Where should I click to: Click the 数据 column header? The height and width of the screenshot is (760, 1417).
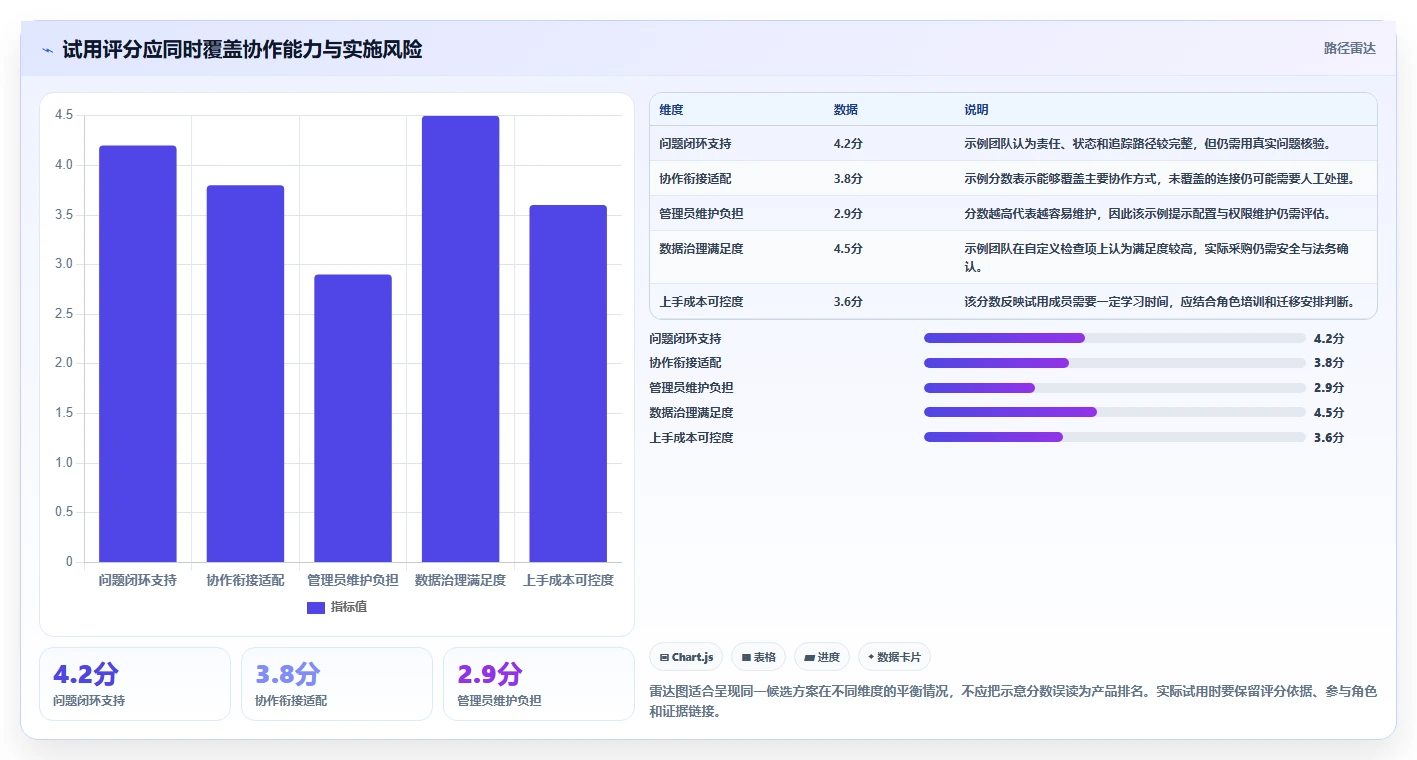pos(846,110)
